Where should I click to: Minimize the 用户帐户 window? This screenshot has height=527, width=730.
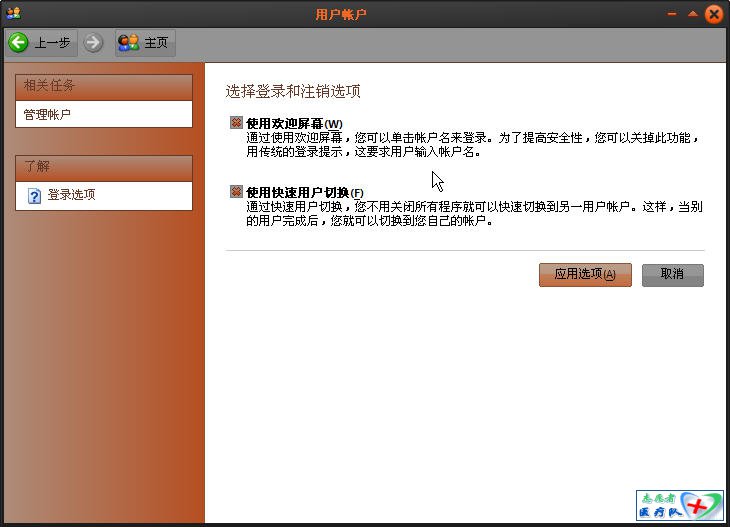pos(672,14)
